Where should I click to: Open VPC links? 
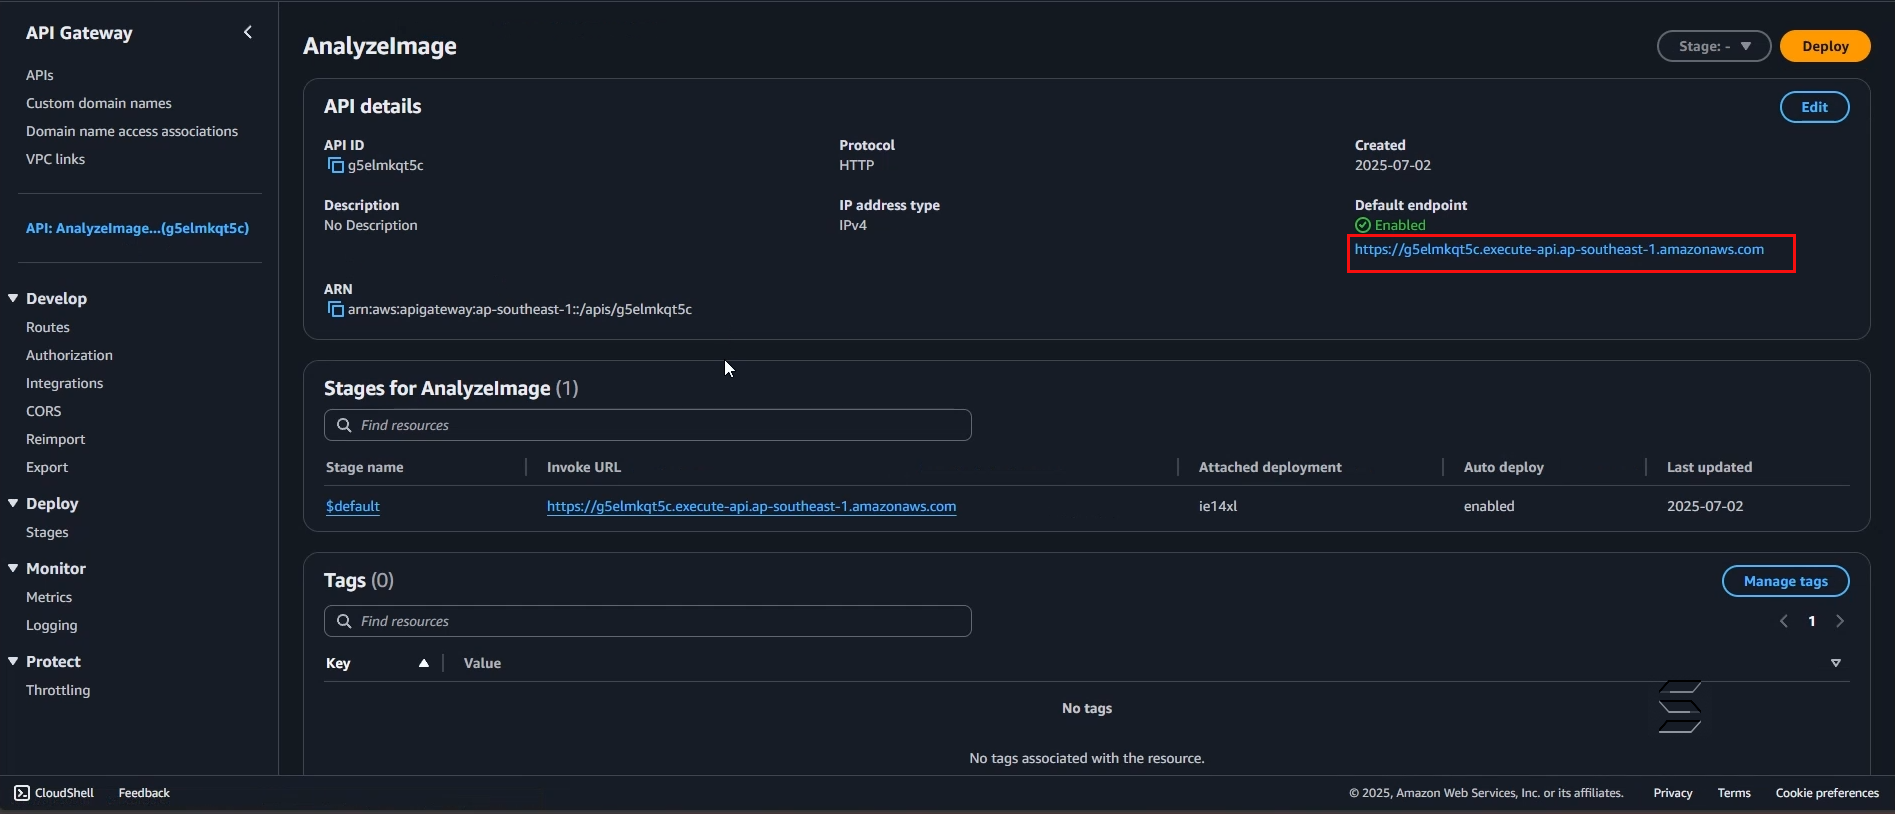(x=55, y=159)
